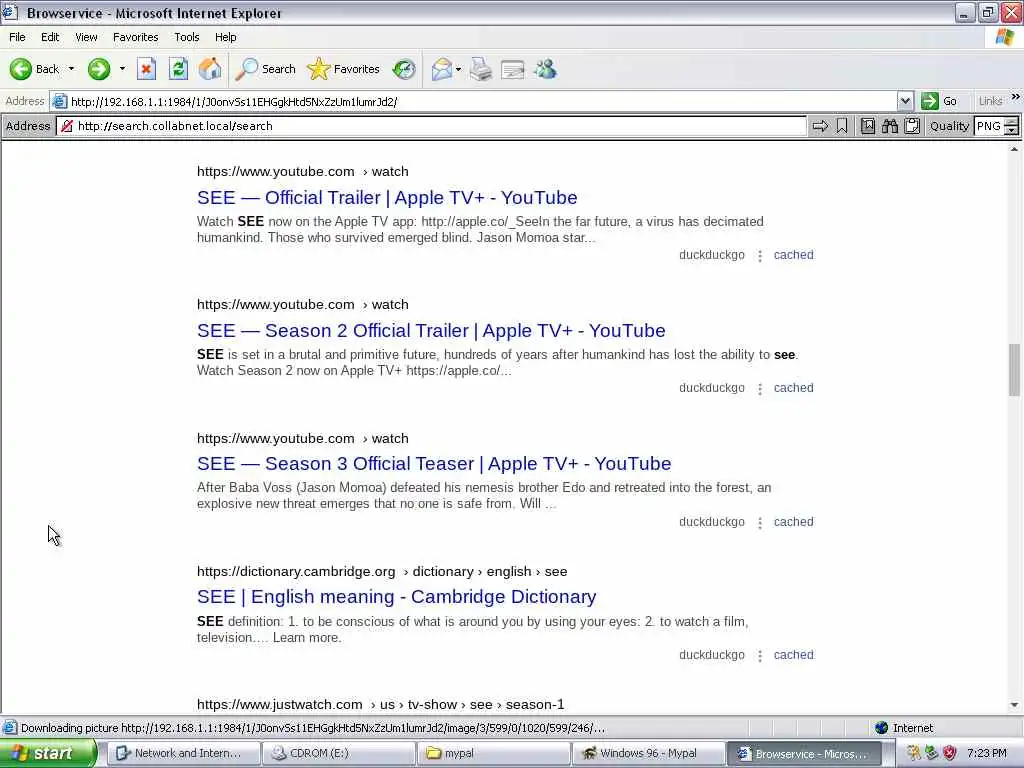Switch to CDROM (E:) taskbar item

tap(338, 754)
